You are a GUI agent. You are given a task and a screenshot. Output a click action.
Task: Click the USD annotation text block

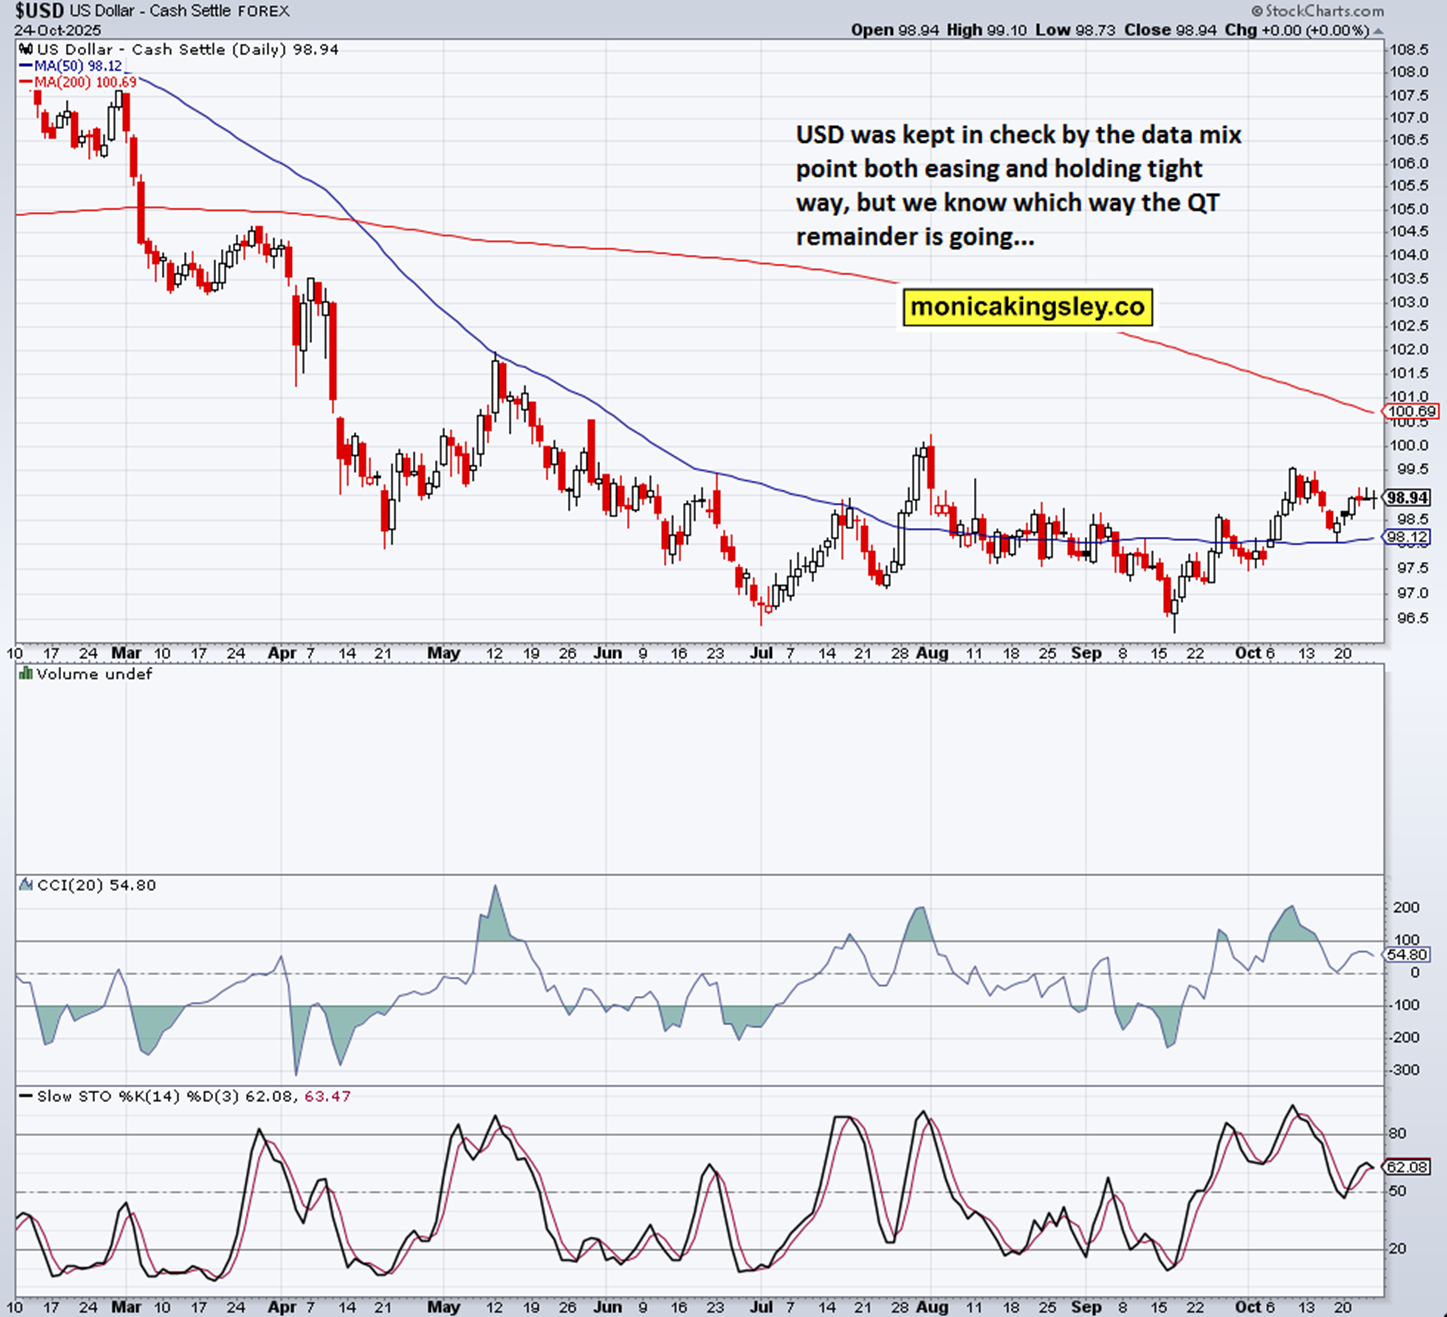1018,186
